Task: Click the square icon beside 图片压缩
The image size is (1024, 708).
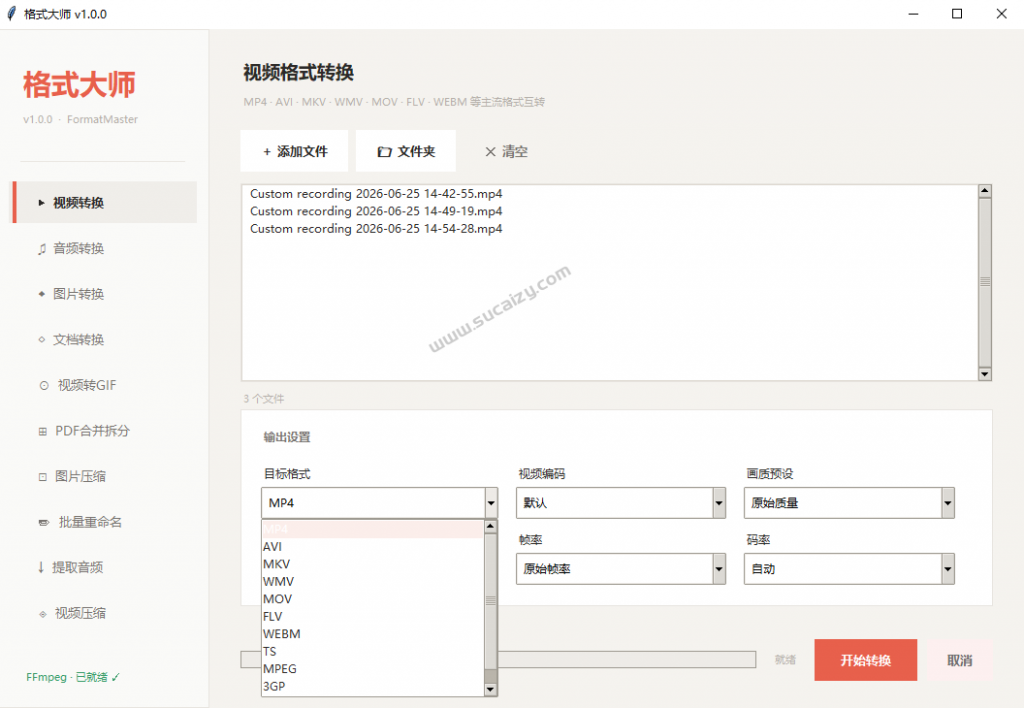Action: [x=42, y=477]
